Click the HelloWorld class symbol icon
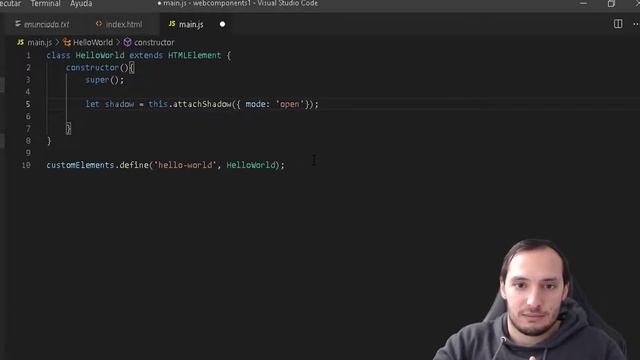This screenshot has height=360, width=640. [x=67, y=42]
